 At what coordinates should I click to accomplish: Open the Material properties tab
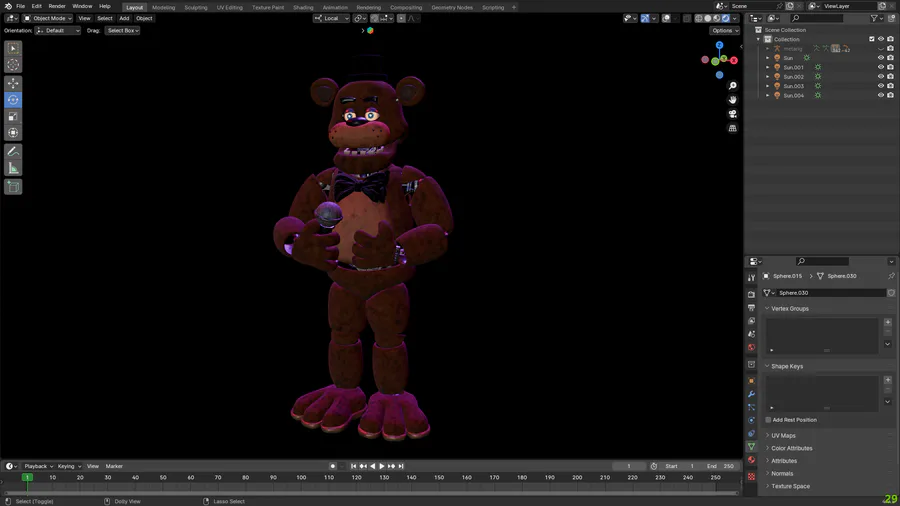coord(751,460)
